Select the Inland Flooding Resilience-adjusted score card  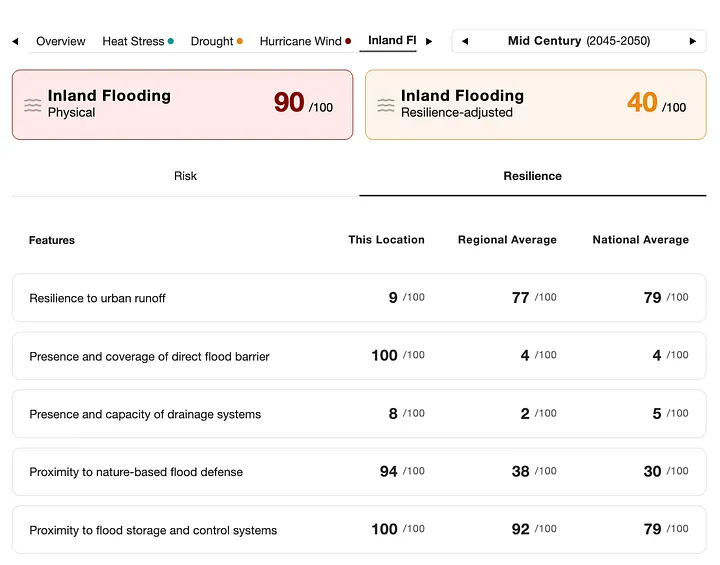pyautogui.click(x=535, y=105)
